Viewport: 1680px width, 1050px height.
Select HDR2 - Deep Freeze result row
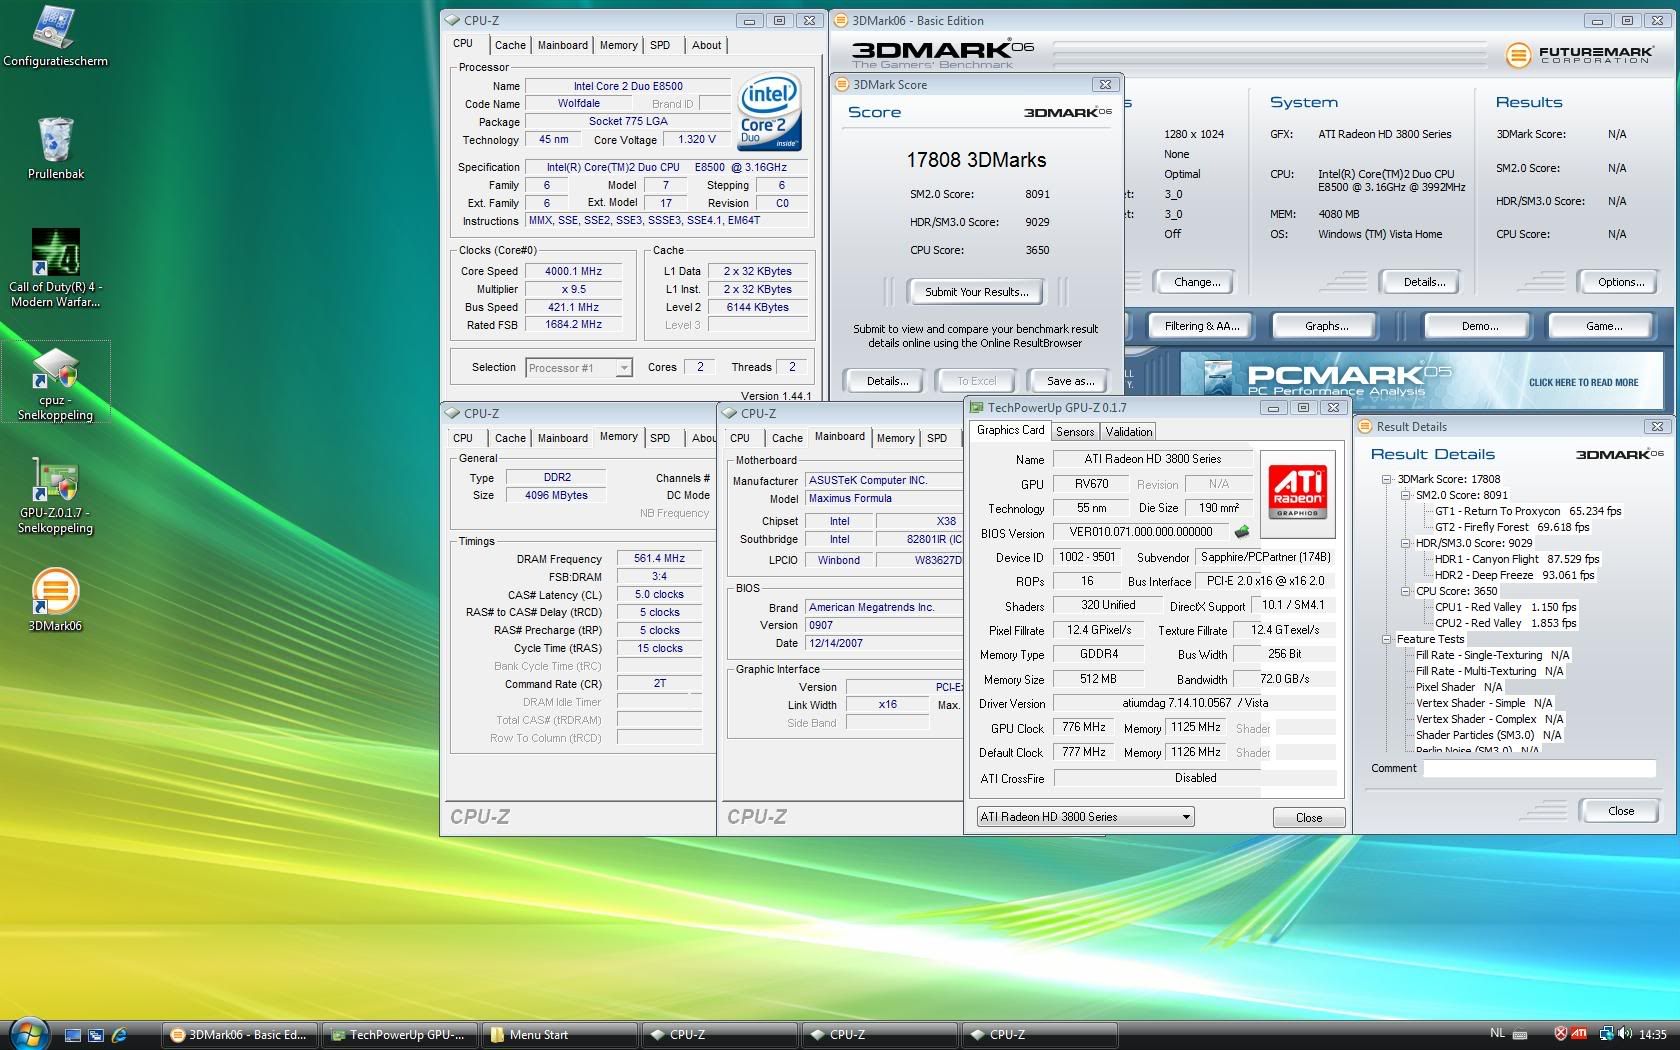1514,575
